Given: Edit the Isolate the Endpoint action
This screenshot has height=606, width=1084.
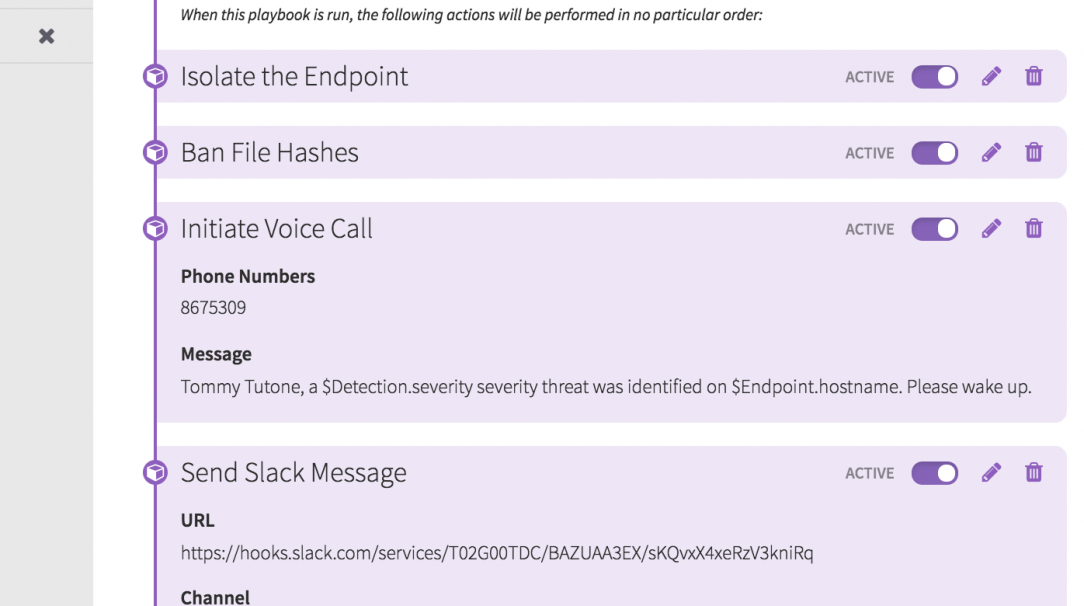Looking at the screenshot, I should (991, 76).
